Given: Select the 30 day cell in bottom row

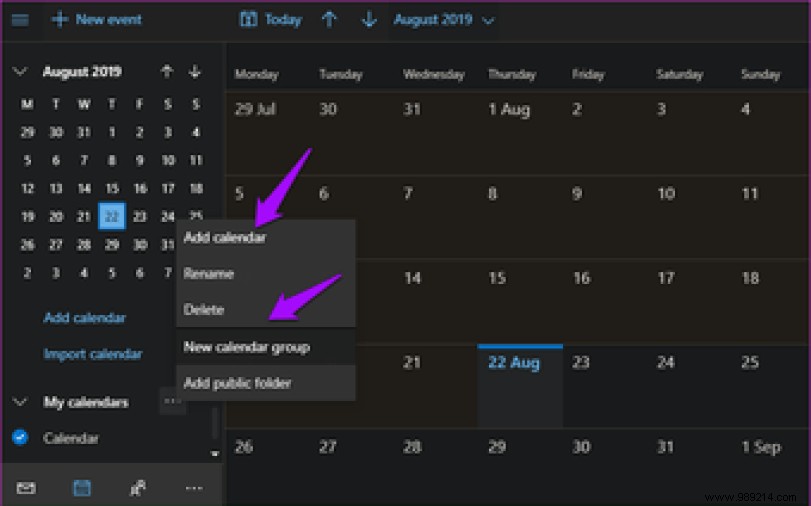Looking at the screenshot, I should point(604,467).
